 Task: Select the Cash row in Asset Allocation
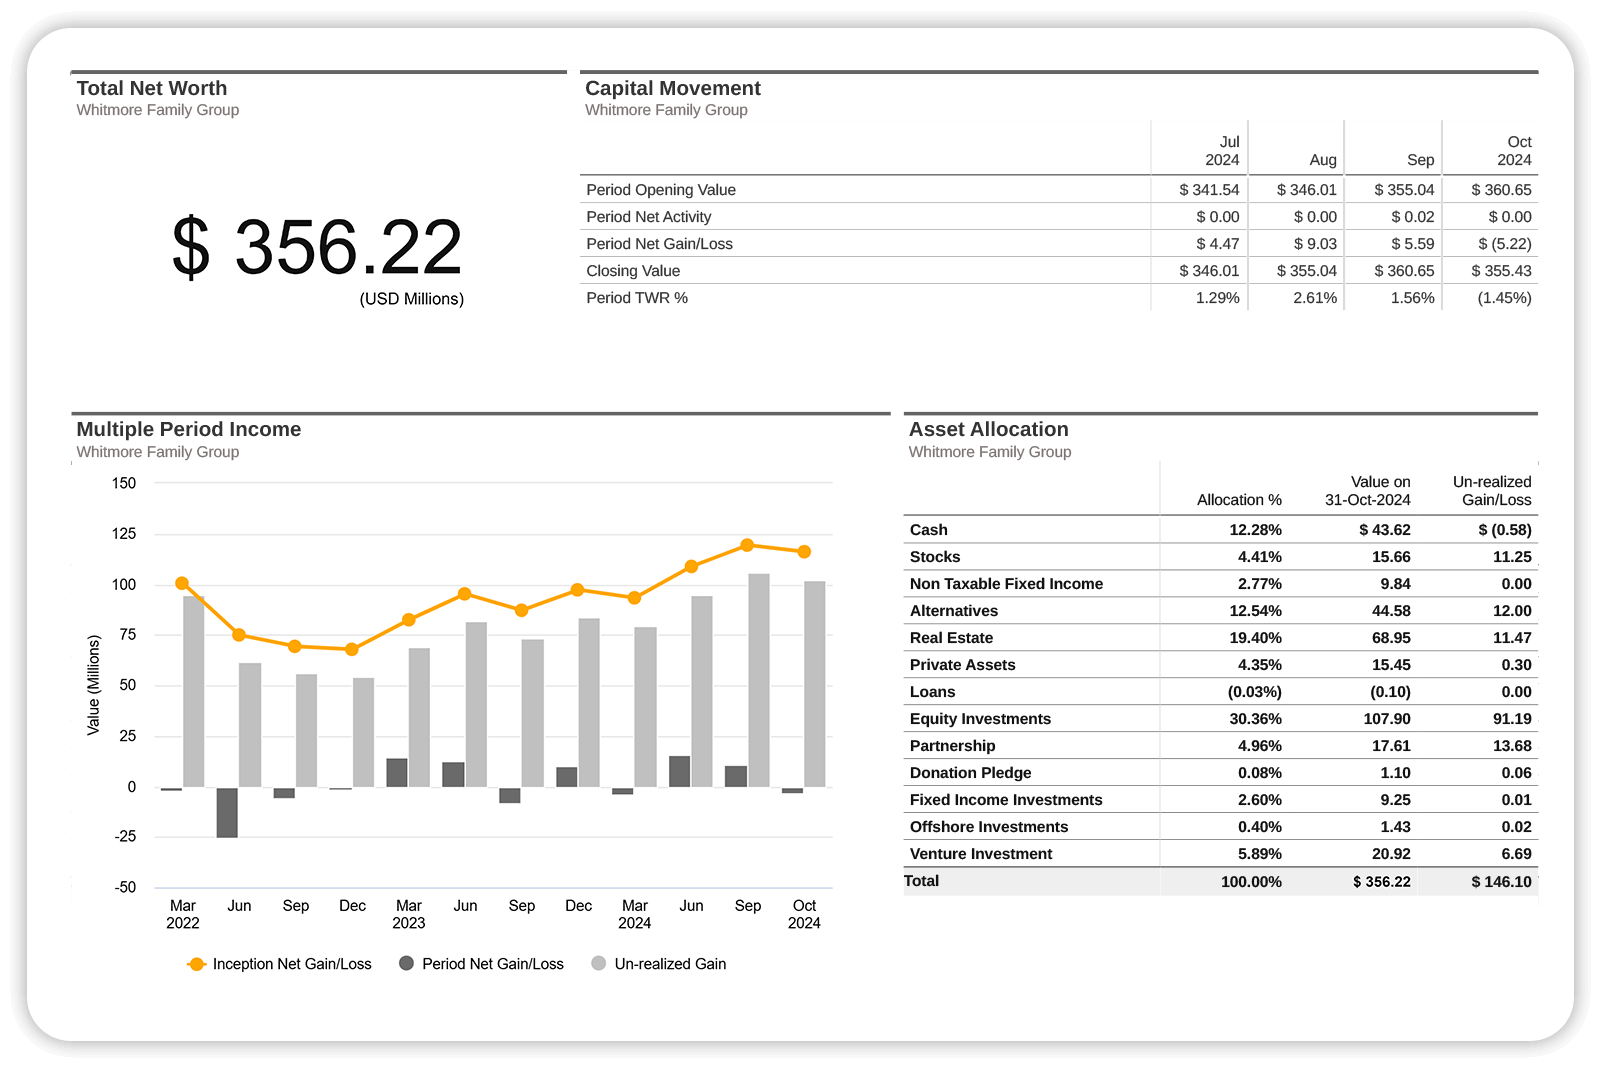pyautogui.click(x=1221, y=530)
